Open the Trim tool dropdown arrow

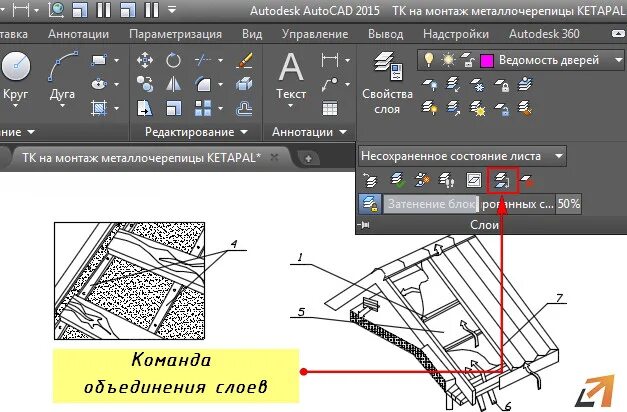coord(220,61)
